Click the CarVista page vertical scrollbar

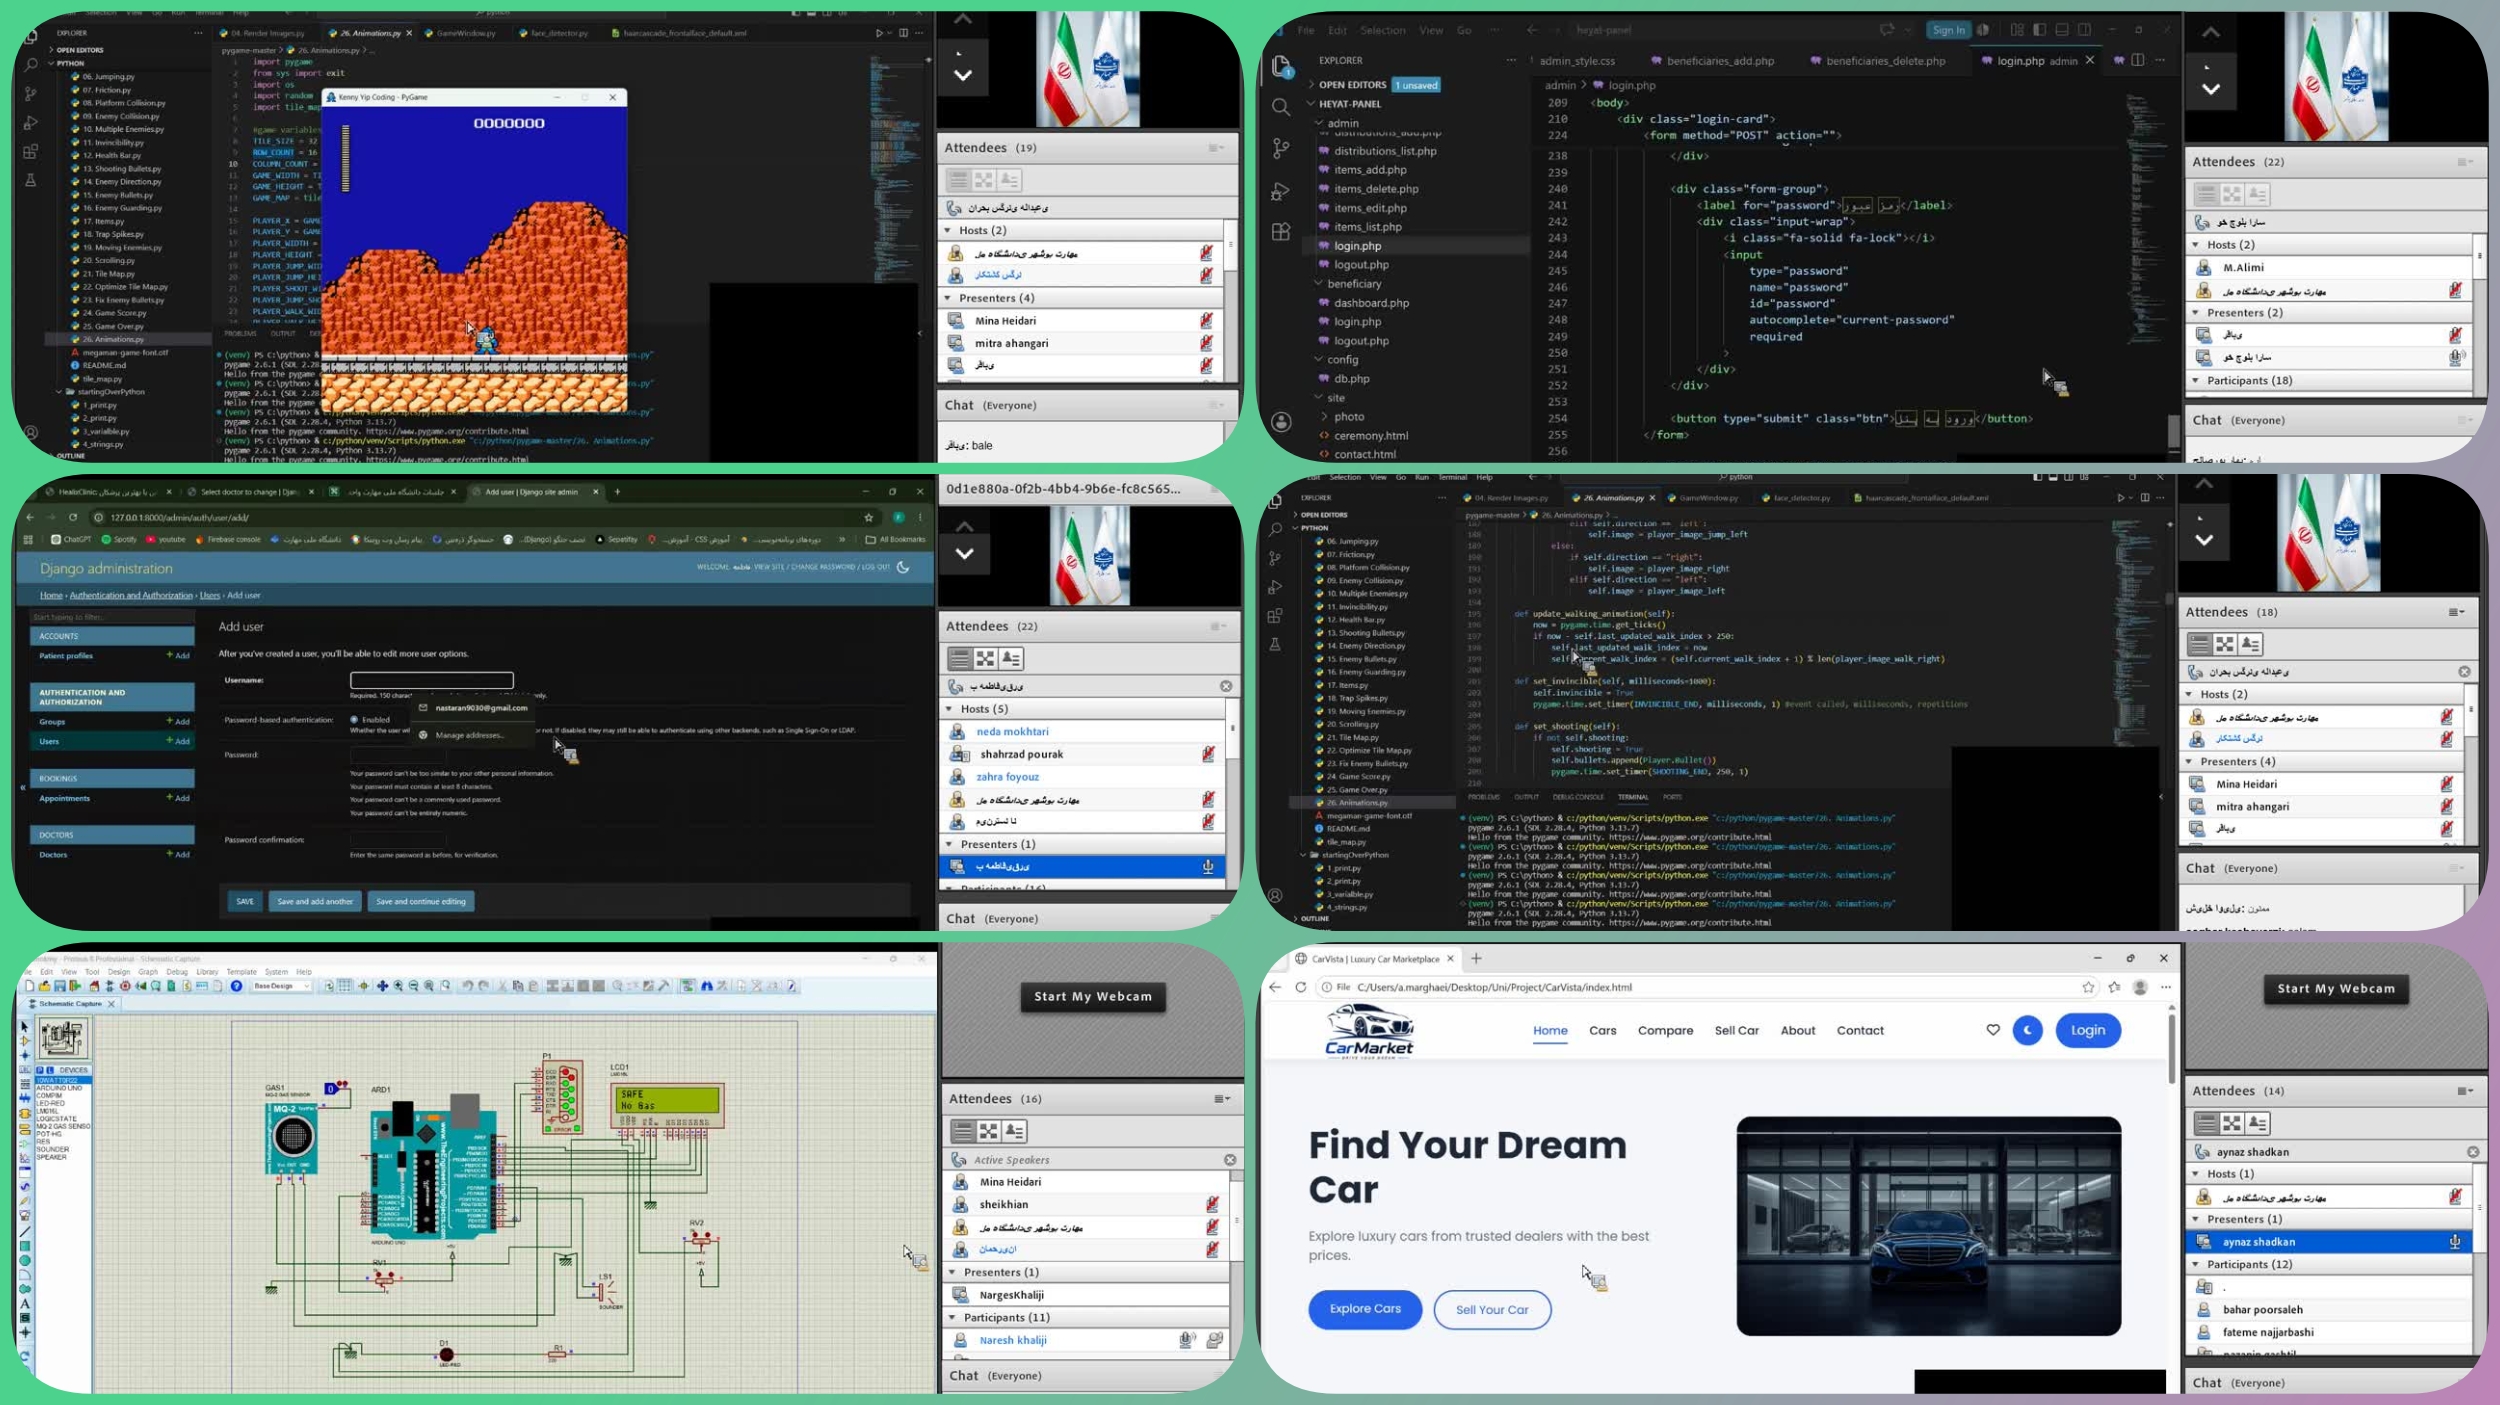(2171, 1047)
